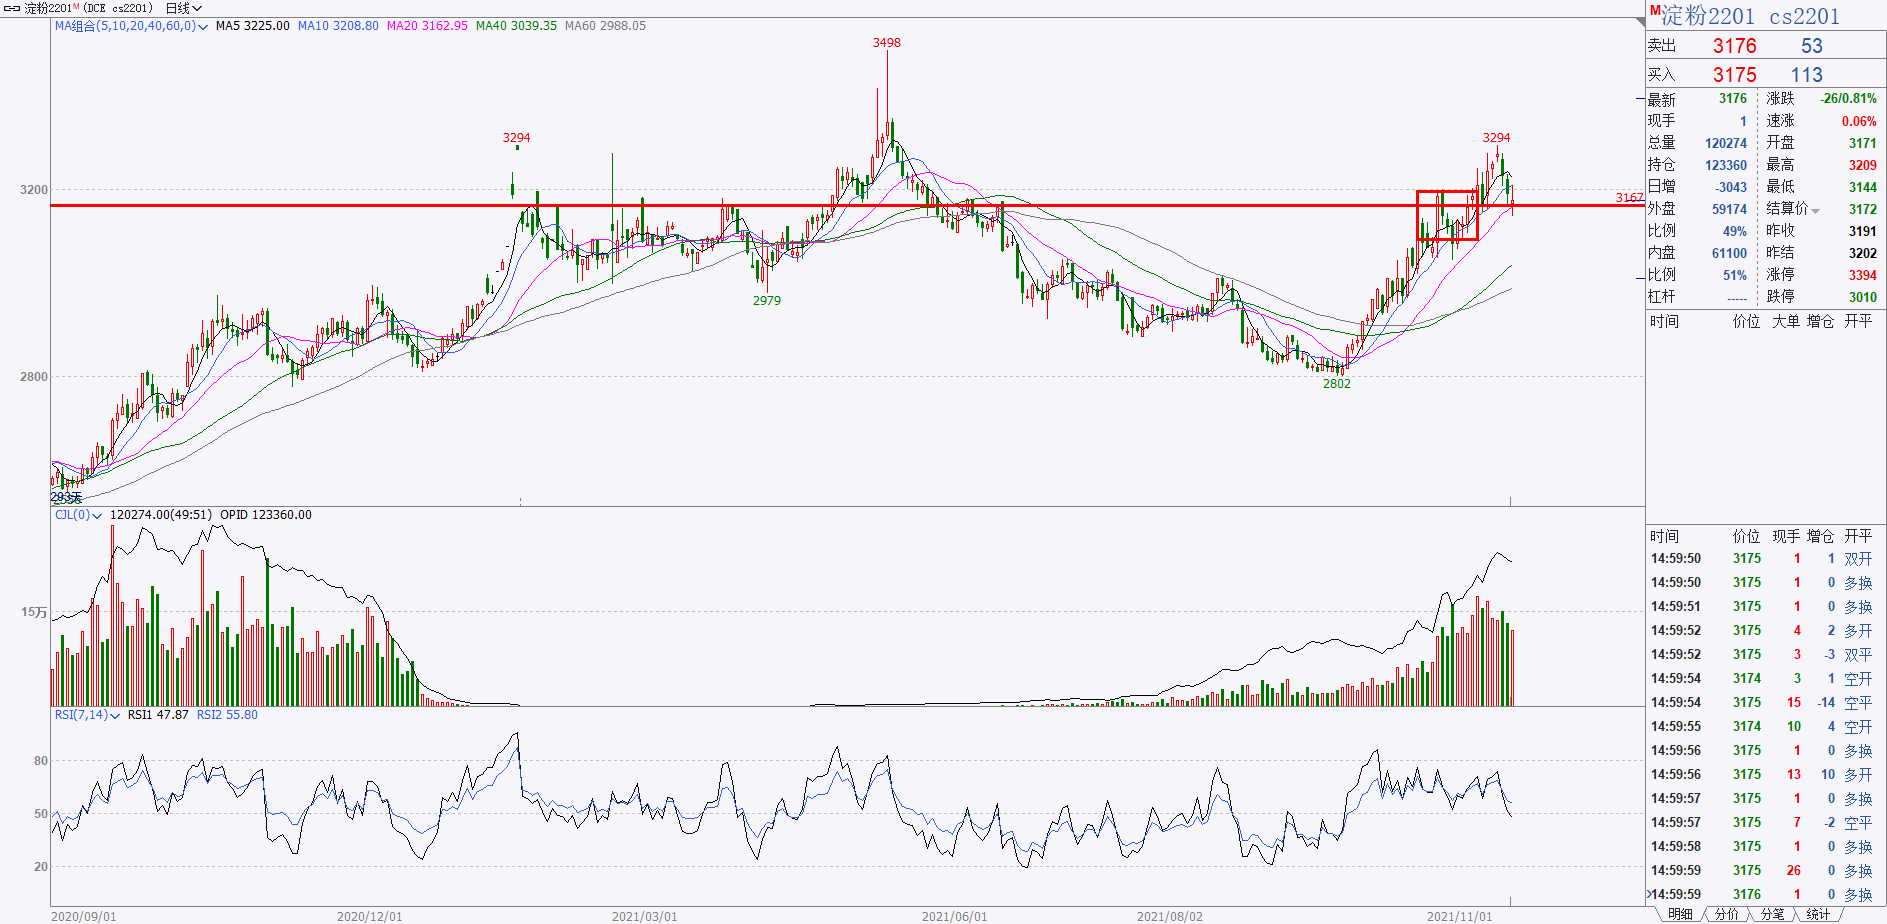Click the 涨跌 value -26/0.81%

click(1848, 99)
